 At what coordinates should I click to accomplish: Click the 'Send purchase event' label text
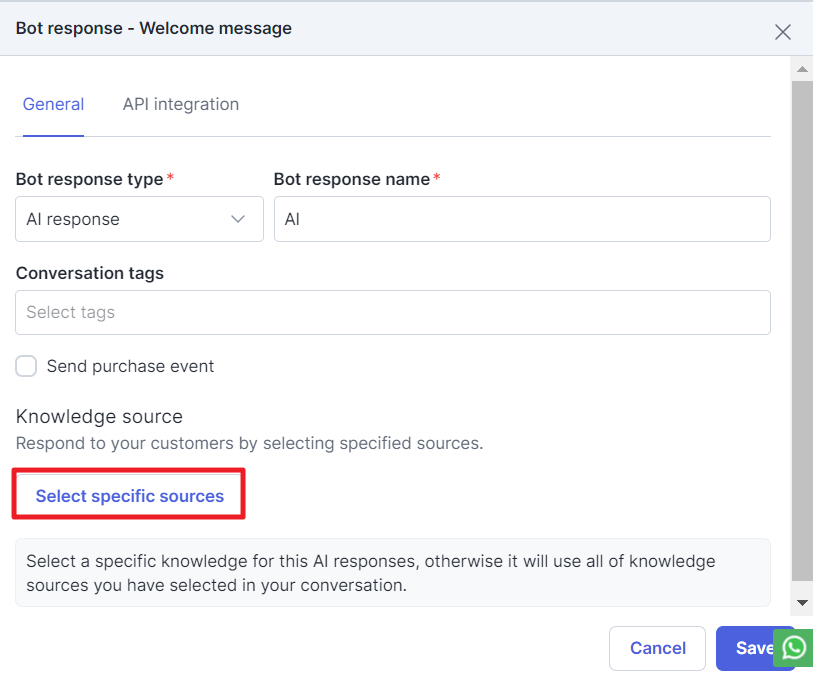[x=130, y=366]
